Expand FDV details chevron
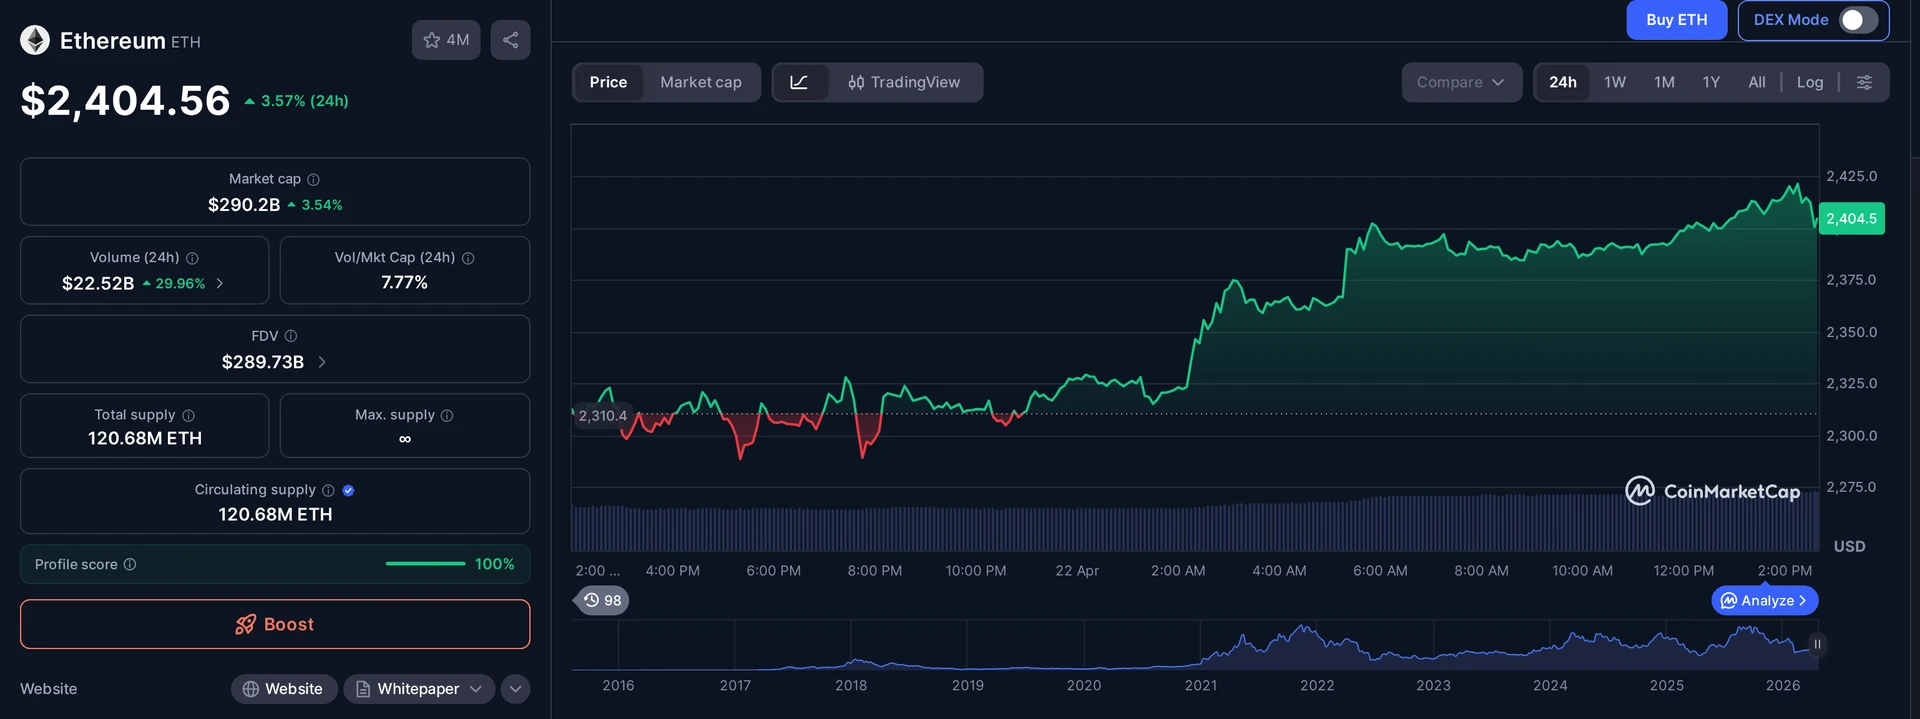 coord(322,362)
